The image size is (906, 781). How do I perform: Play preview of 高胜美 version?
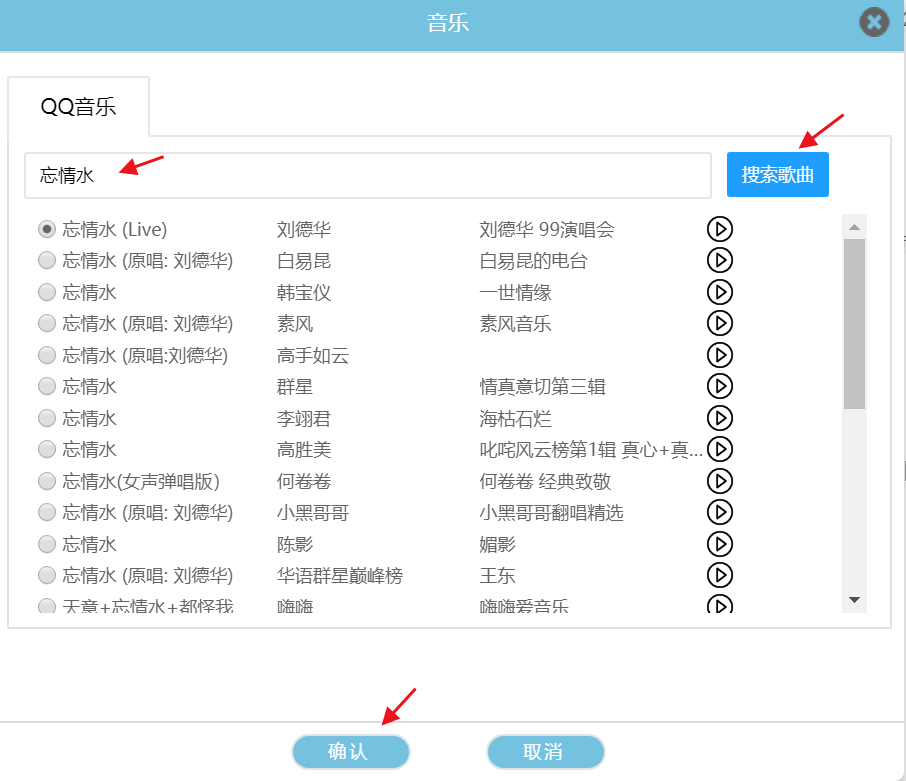pyautogui.click(x=720, y=449)
